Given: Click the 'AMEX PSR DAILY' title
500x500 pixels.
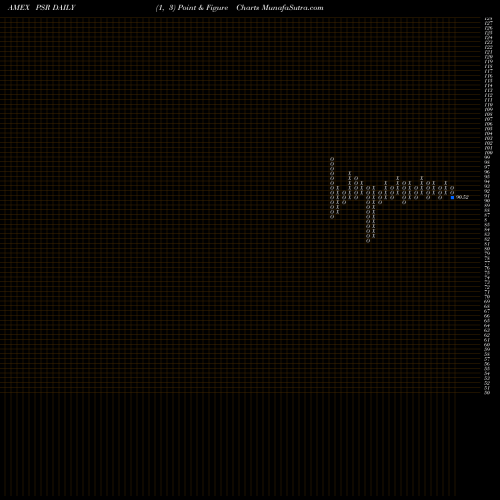Looking at the screenshot, I should 42,8.
